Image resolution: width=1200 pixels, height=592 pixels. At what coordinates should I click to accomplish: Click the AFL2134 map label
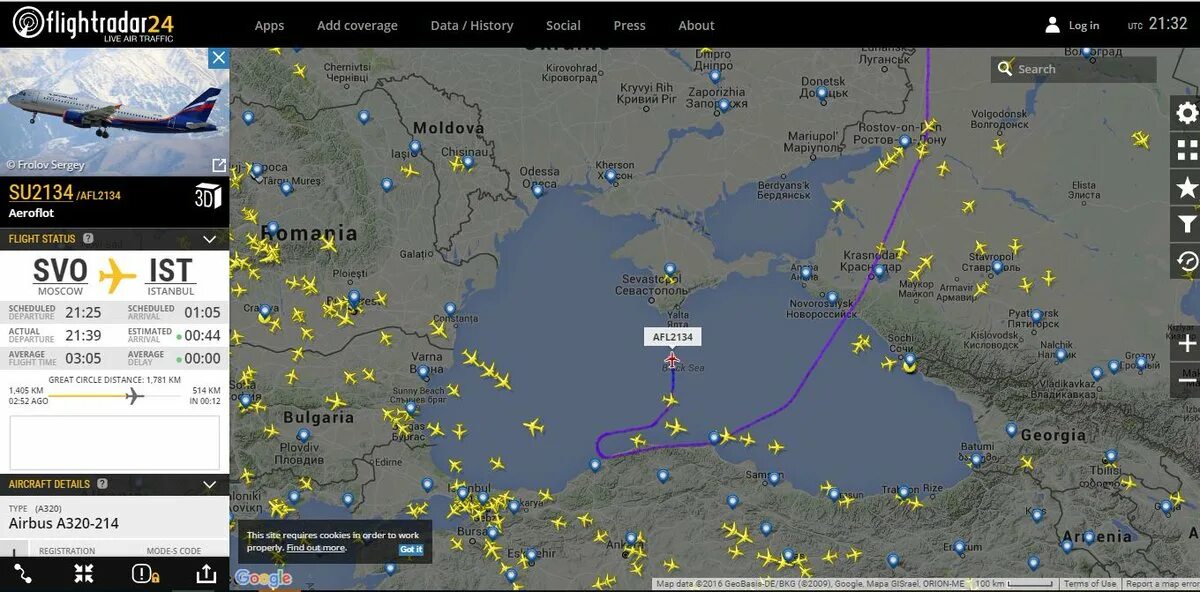point(672,337)
